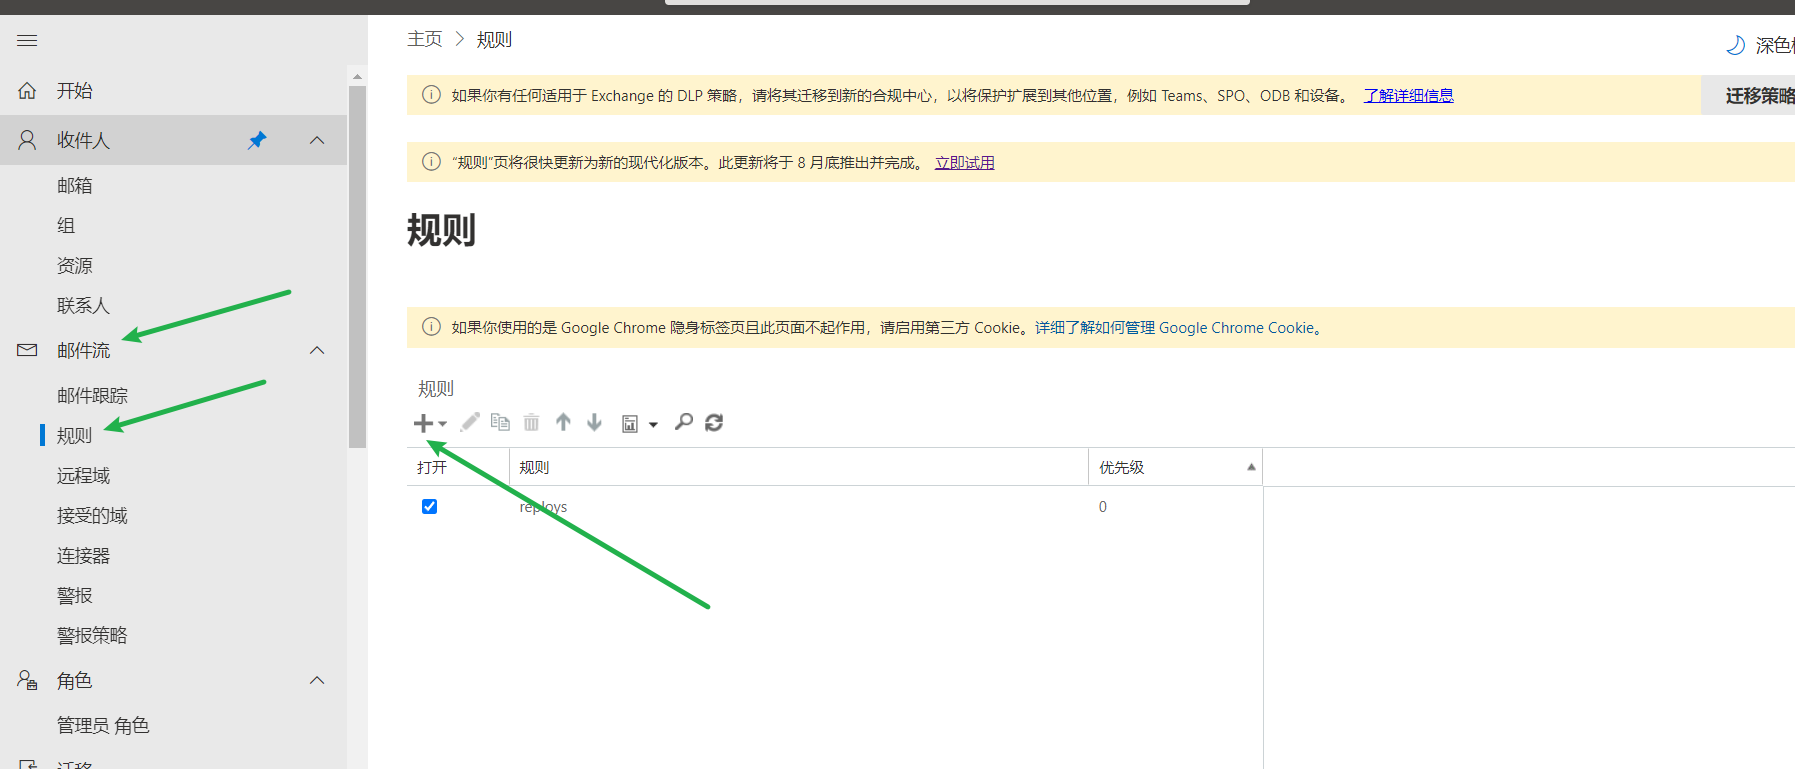Open 警报策略 under 邮件流
Image resolution: width=1795 pixels, height=769 pixels.
[x=92, y=636]
